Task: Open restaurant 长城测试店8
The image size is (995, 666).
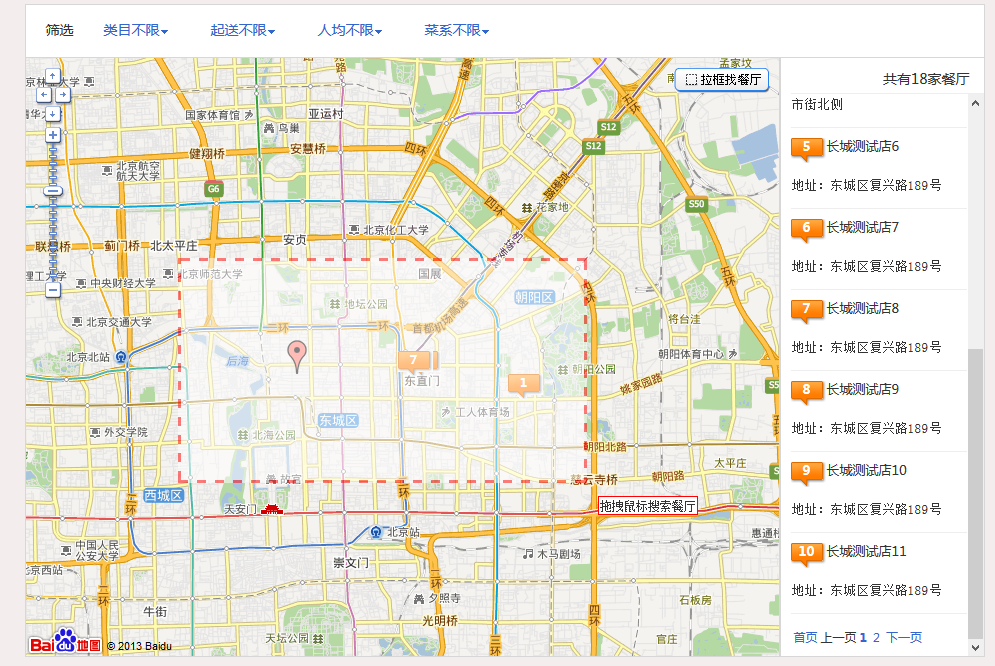Action: (862, 309)
